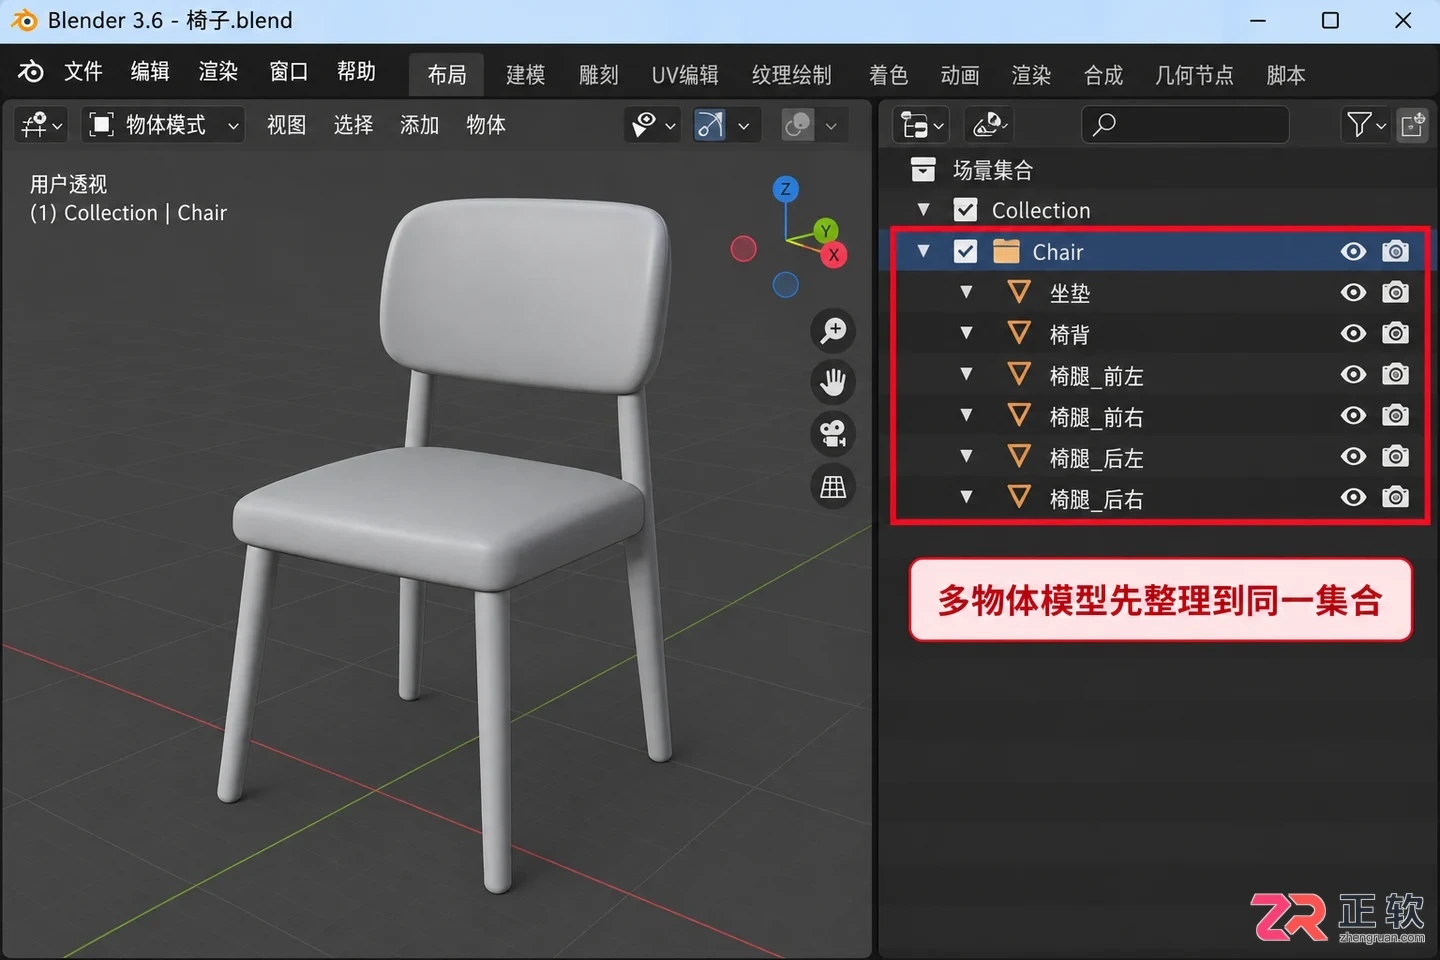Open the 物体模式 mode dropdown
The image size is (1440, 960).
(163, 125)
